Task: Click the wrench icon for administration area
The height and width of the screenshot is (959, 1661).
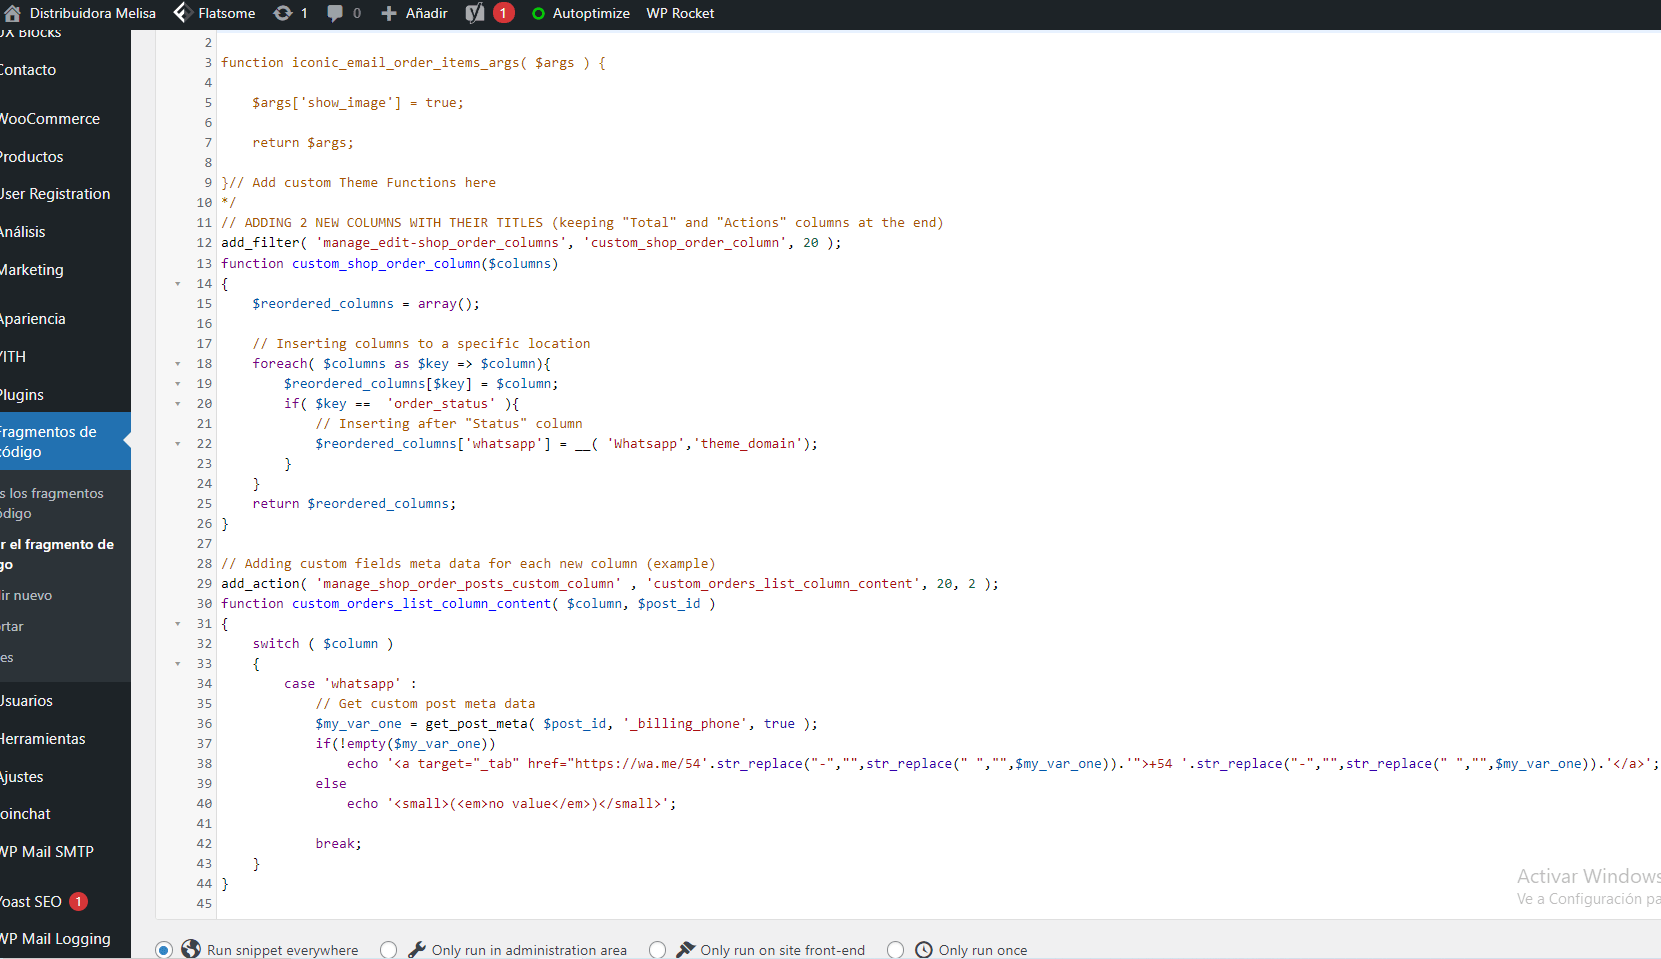Action: [417, 949]
